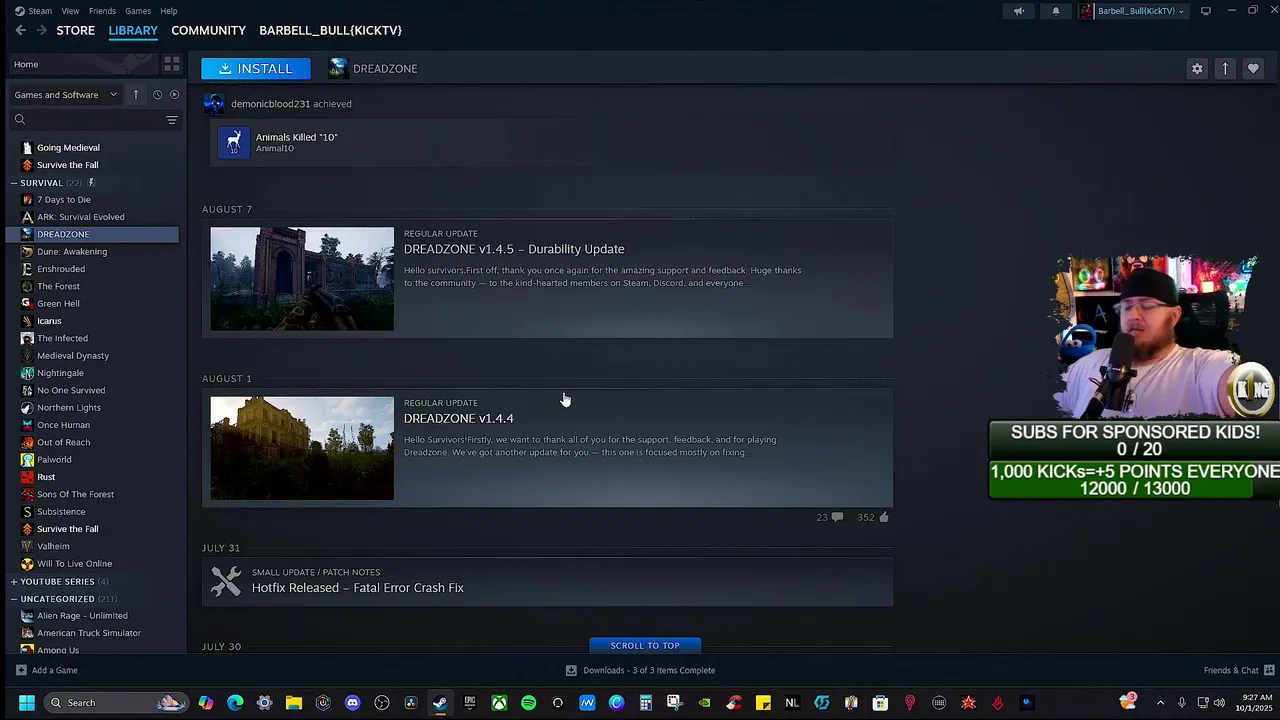
Task: Go forward with navigation arrow
Action: coord(41,31)
